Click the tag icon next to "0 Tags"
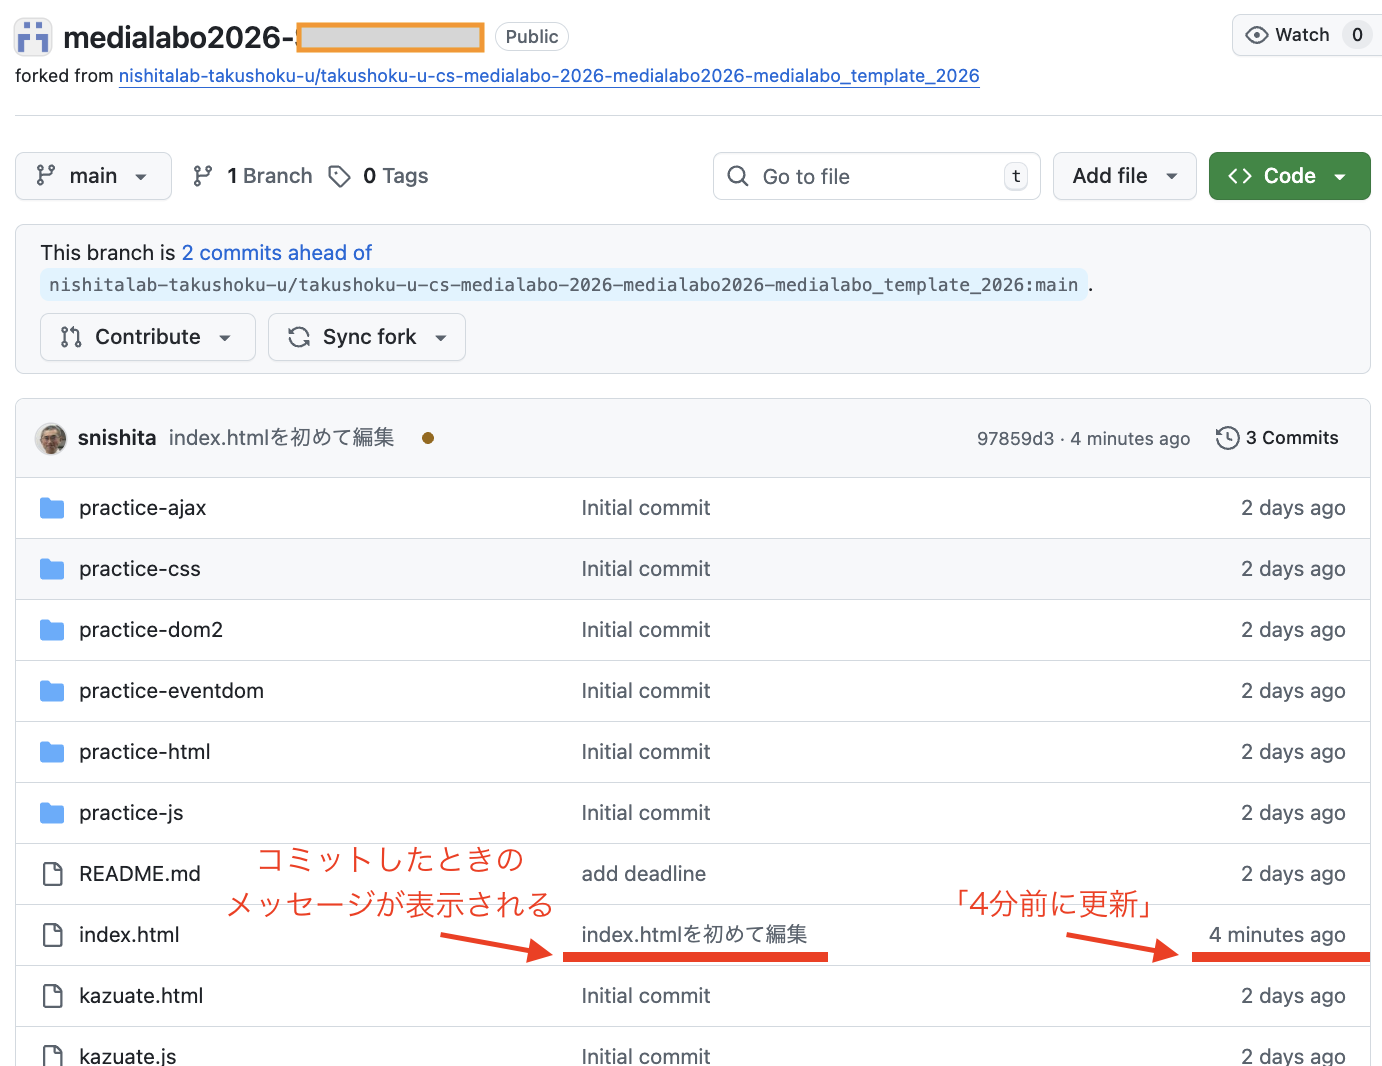 (337, 175)
